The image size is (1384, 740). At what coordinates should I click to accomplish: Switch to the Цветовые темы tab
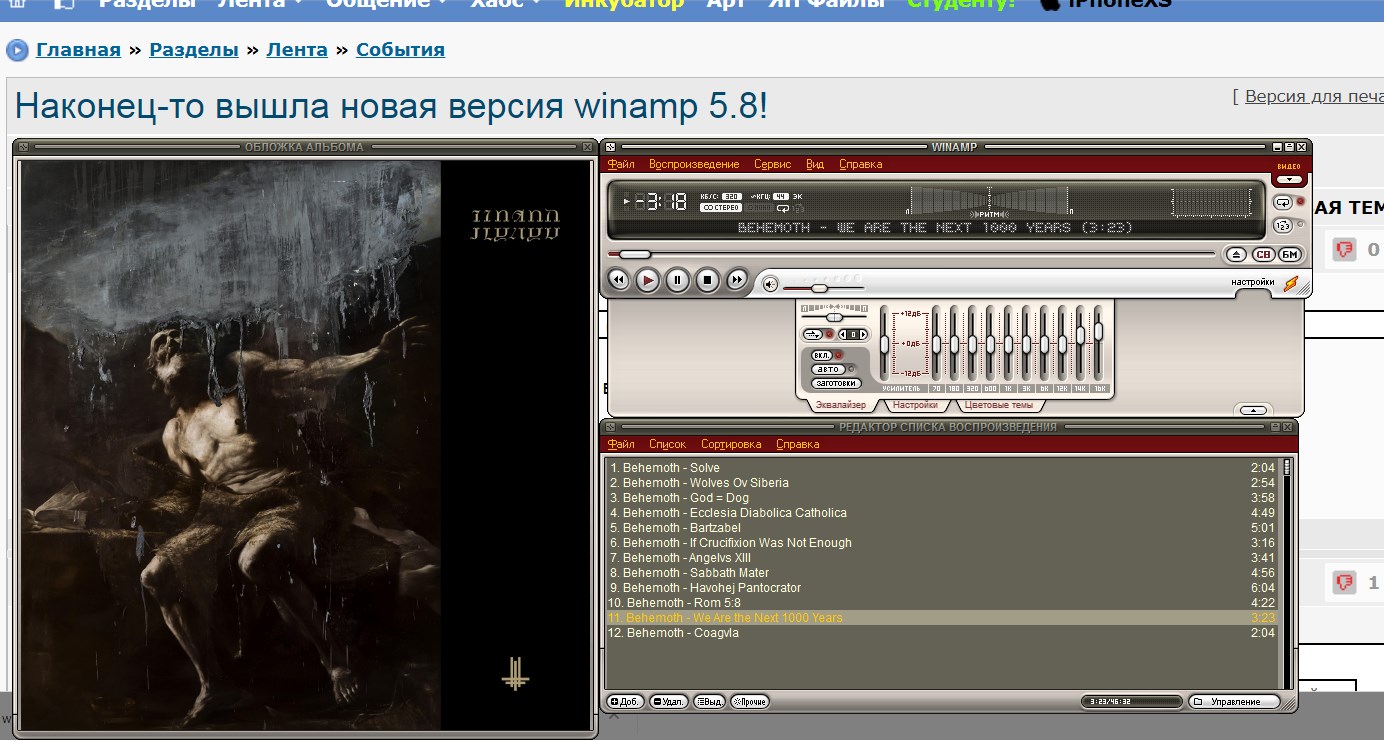(1000, 405)
